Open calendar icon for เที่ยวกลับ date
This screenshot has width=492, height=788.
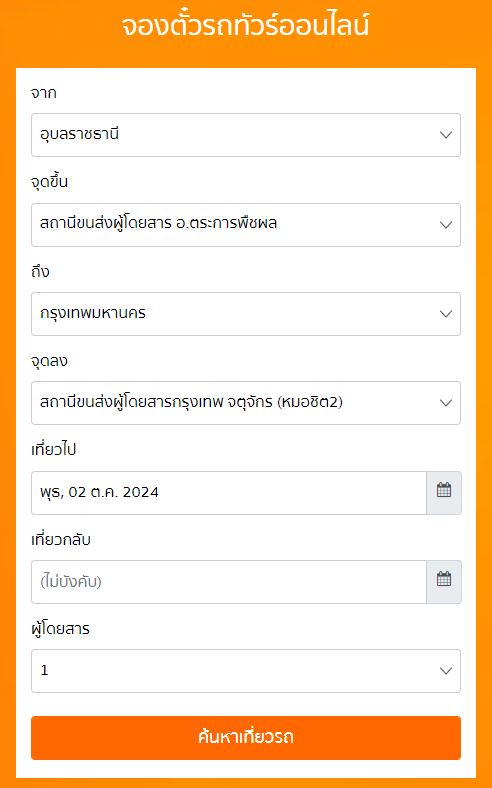pyautogui.click(x=444, y=581)
